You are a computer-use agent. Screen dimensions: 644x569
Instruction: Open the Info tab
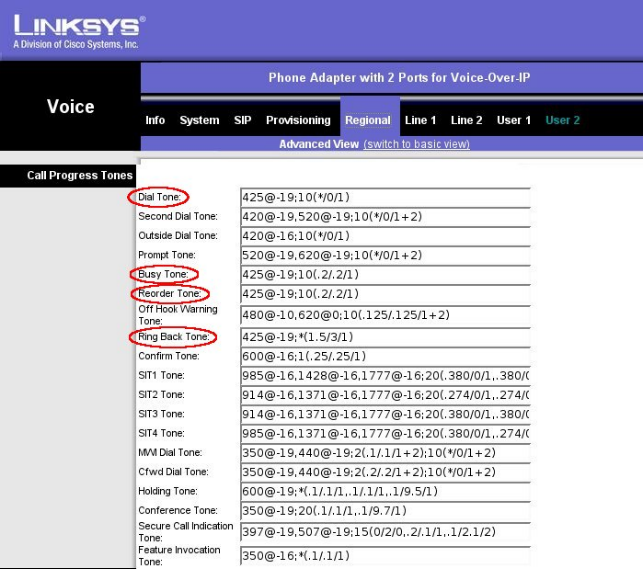point(155,120)
